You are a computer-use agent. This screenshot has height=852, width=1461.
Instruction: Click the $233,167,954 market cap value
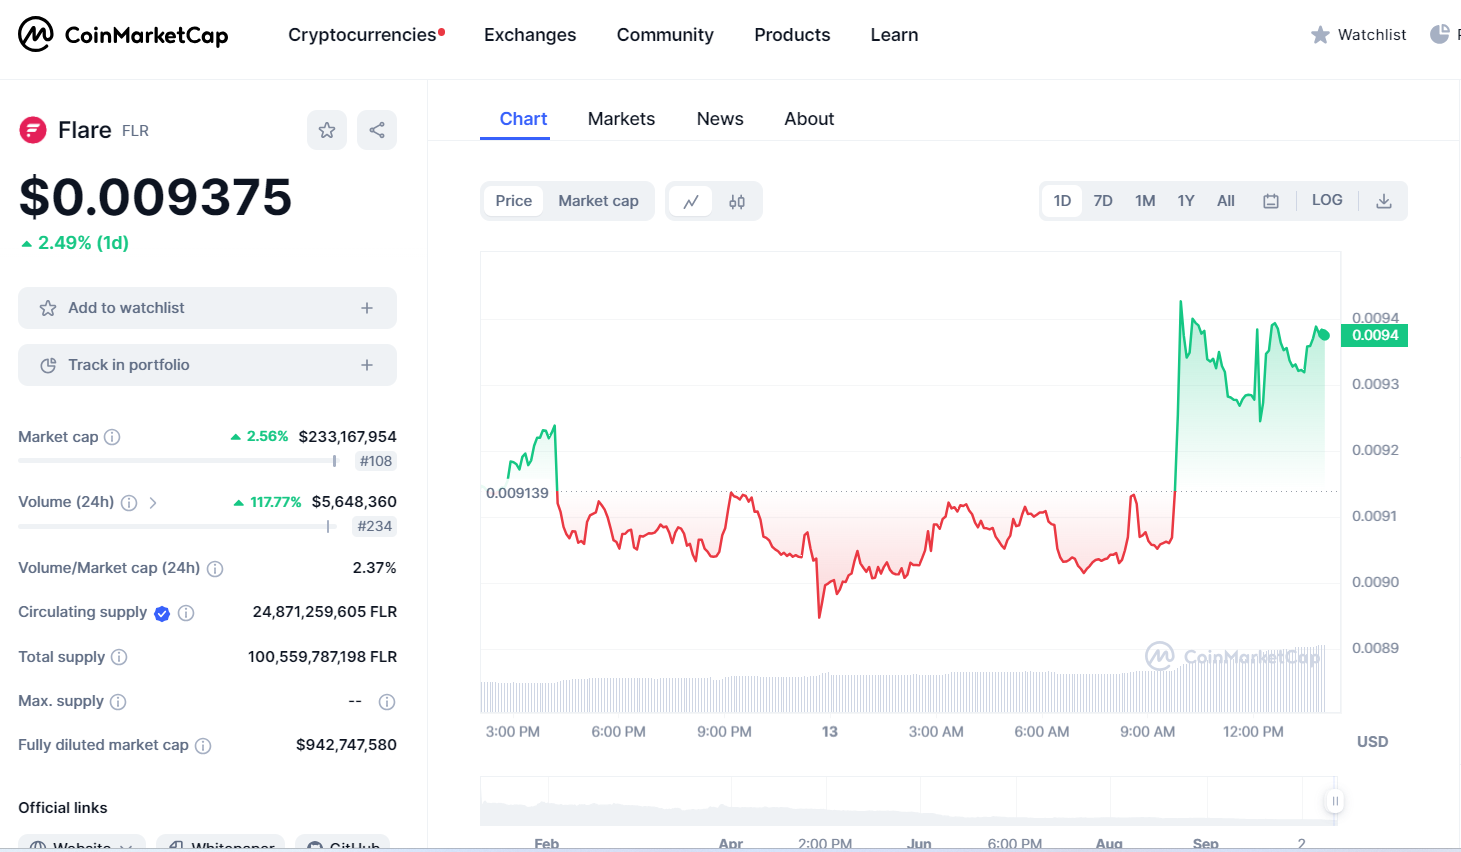348,437
